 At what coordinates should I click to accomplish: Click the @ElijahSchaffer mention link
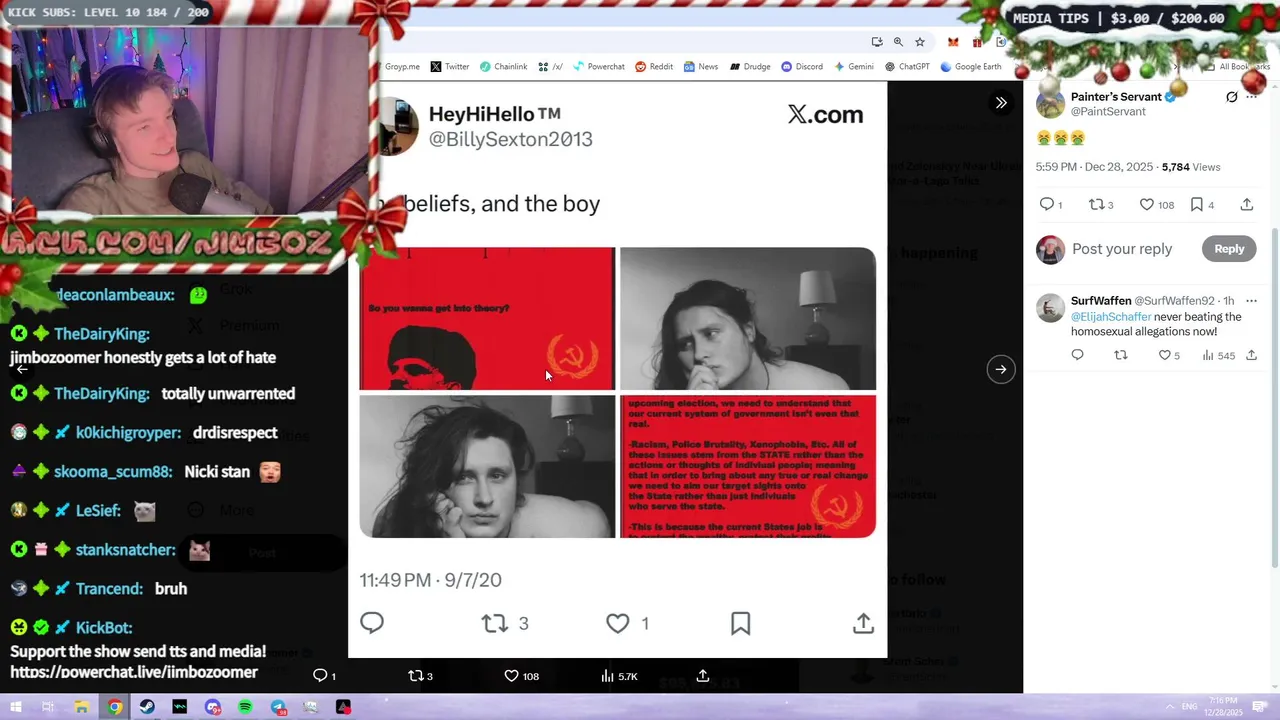pyautogui.click(x=1111, y=317)
